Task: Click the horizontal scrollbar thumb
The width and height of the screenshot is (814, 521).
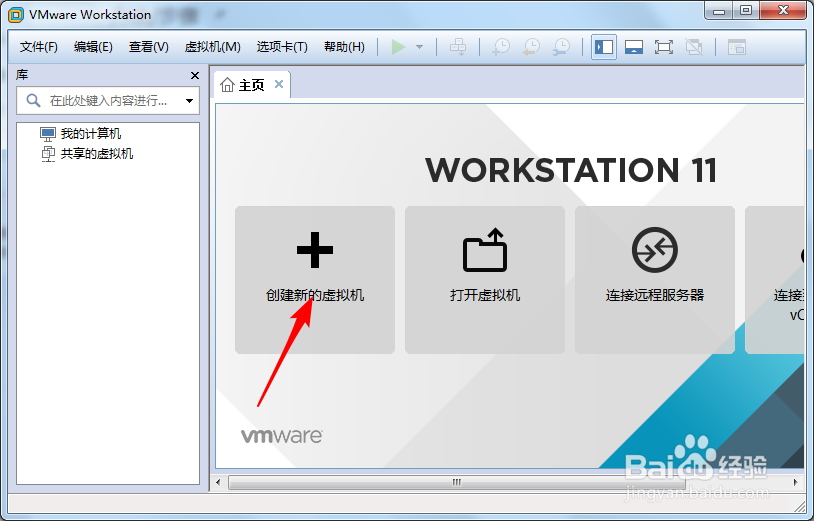Action: pos(457,483)
